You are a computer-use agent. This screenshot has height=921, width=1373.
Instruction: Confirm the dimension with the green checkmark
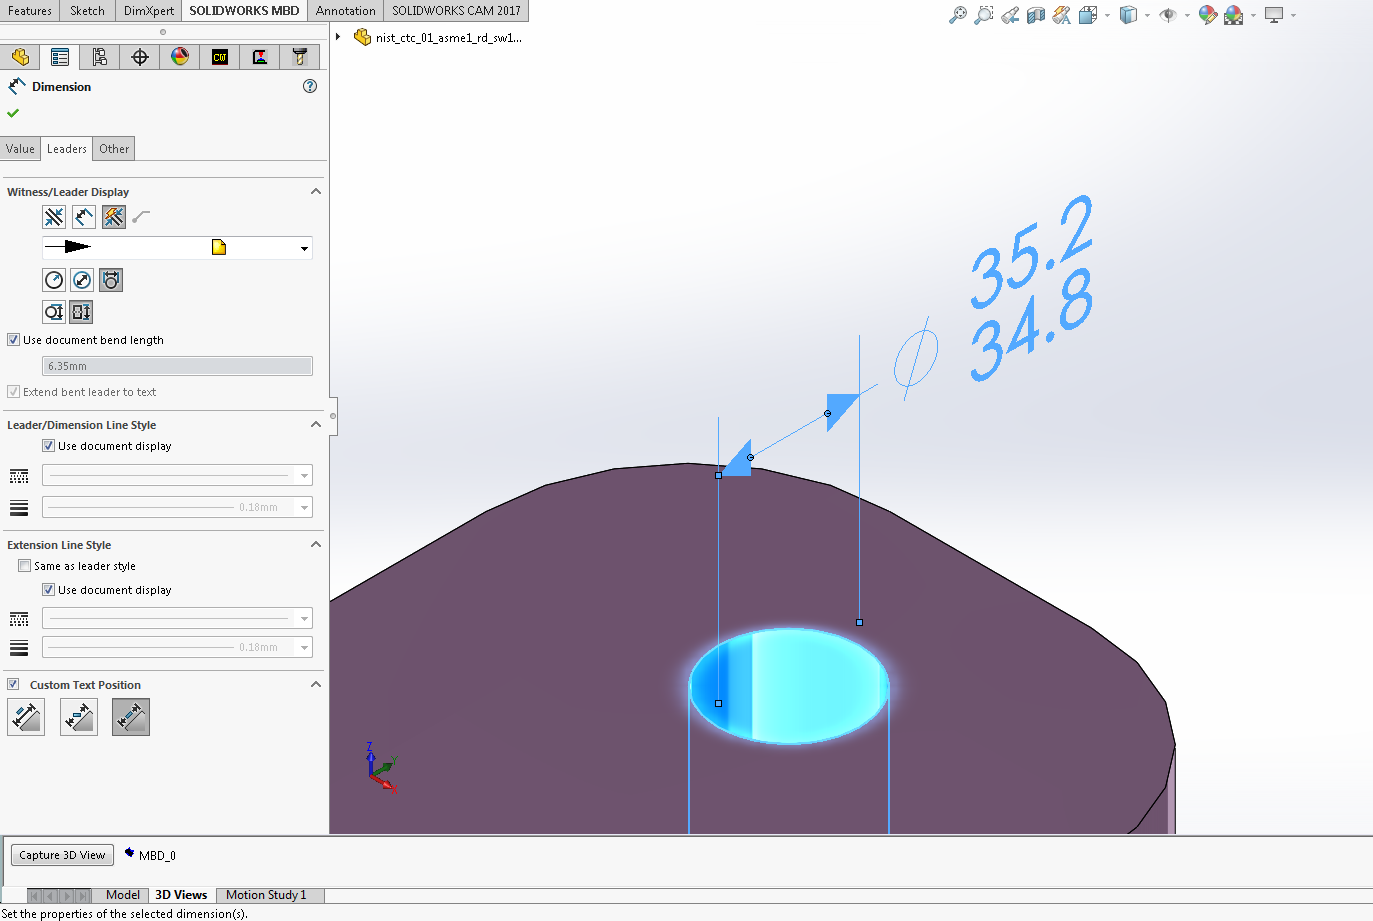coord(13,113)
